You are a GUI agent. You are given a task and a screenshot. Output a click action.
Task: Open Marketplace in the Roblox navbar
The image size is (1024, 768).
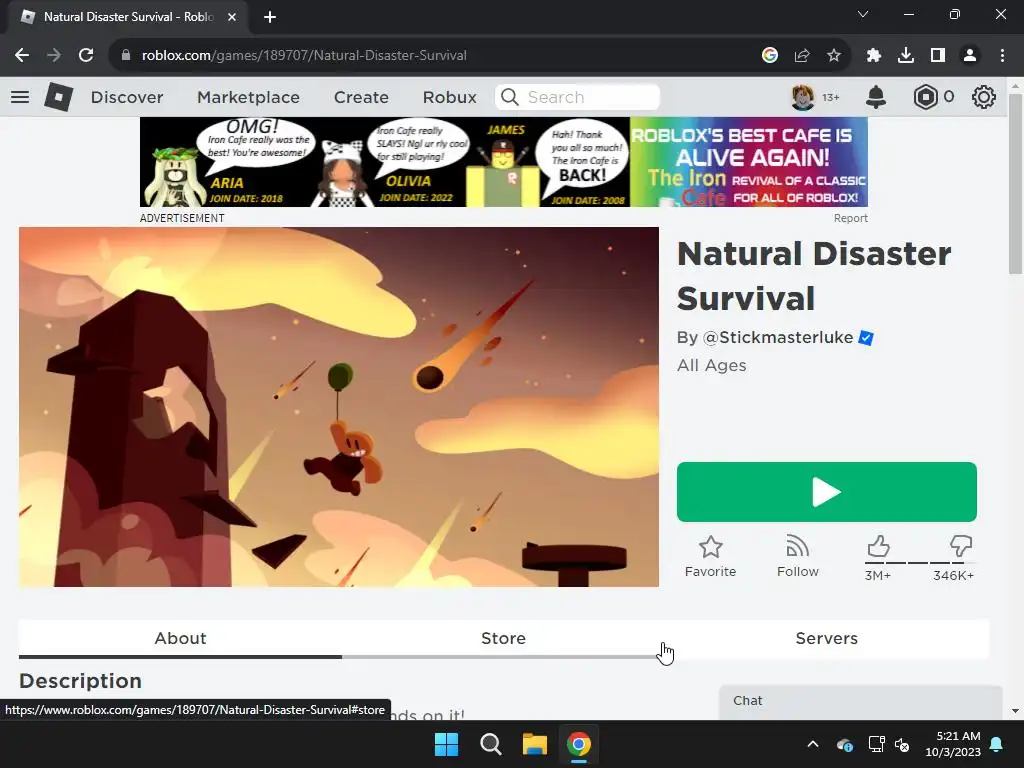[248, 97]
